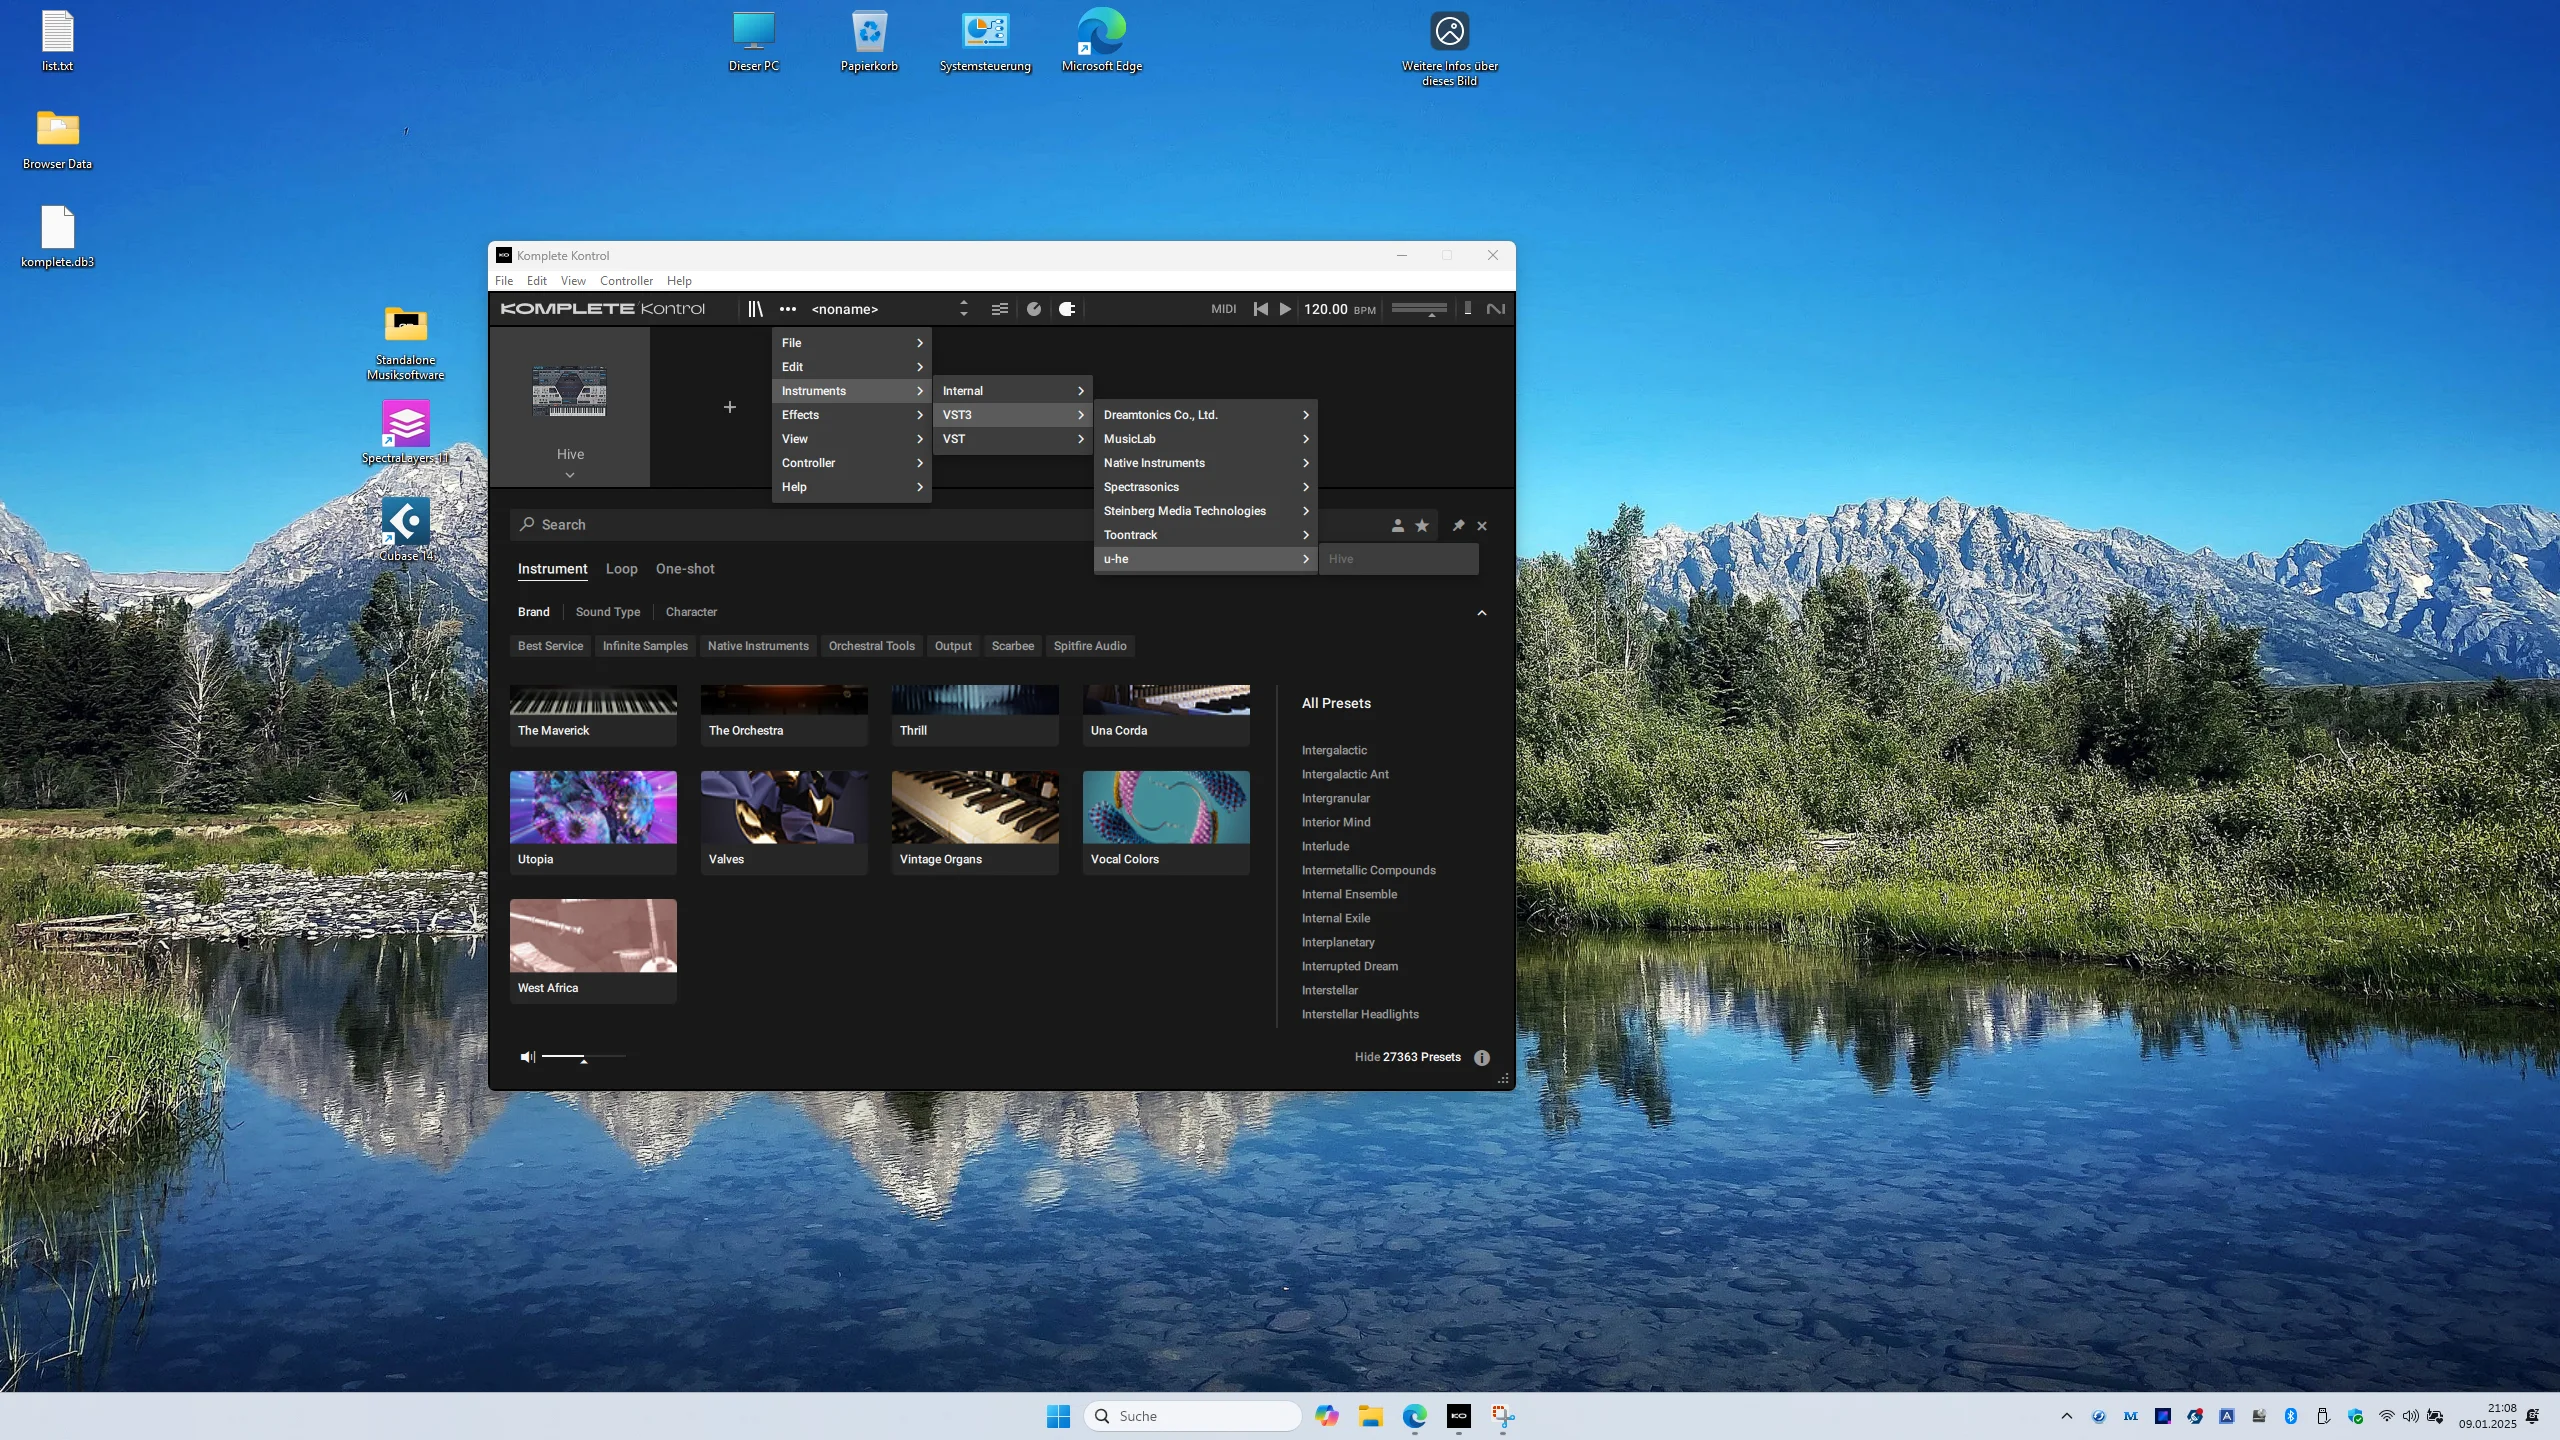This screenshot has height=1440, width=2560.
Task: Switch to the Loop tab
Action: click(621, 569)
